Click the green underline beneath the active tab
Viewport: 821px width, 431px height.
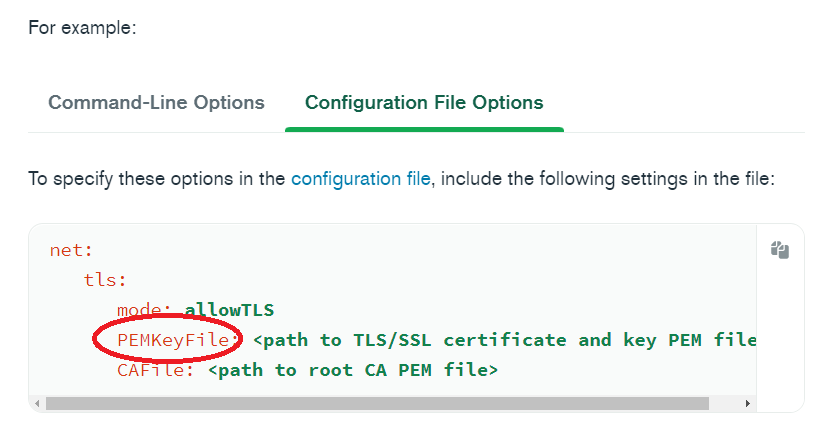pyautogui.click(x=424, y=129)
